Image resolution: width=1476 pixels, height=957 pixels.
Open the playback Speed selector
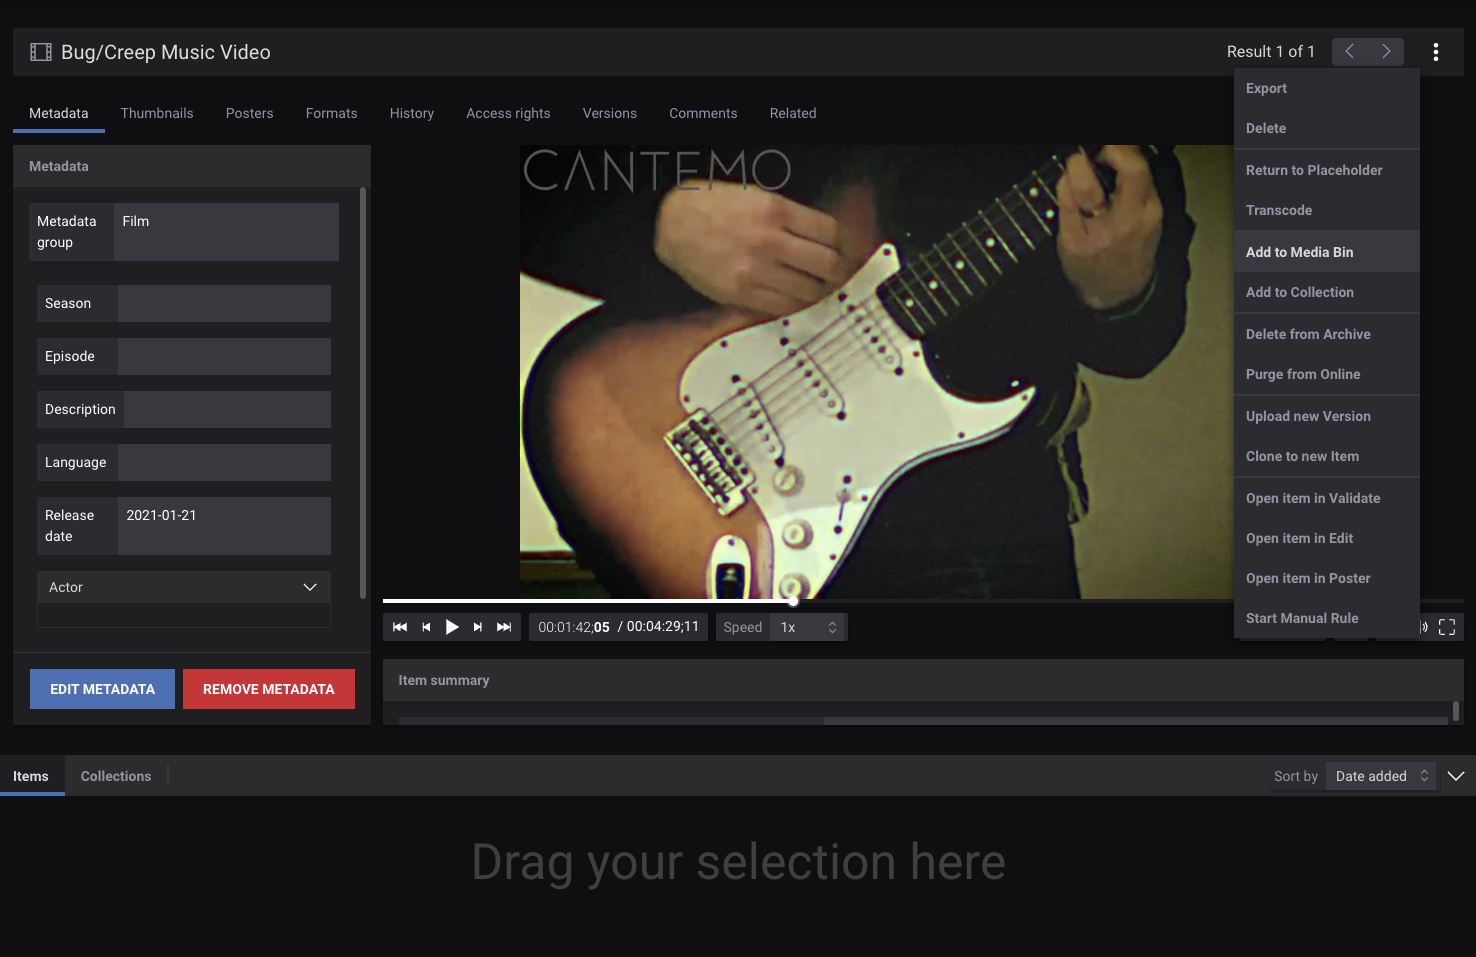[x=808, y=627]
